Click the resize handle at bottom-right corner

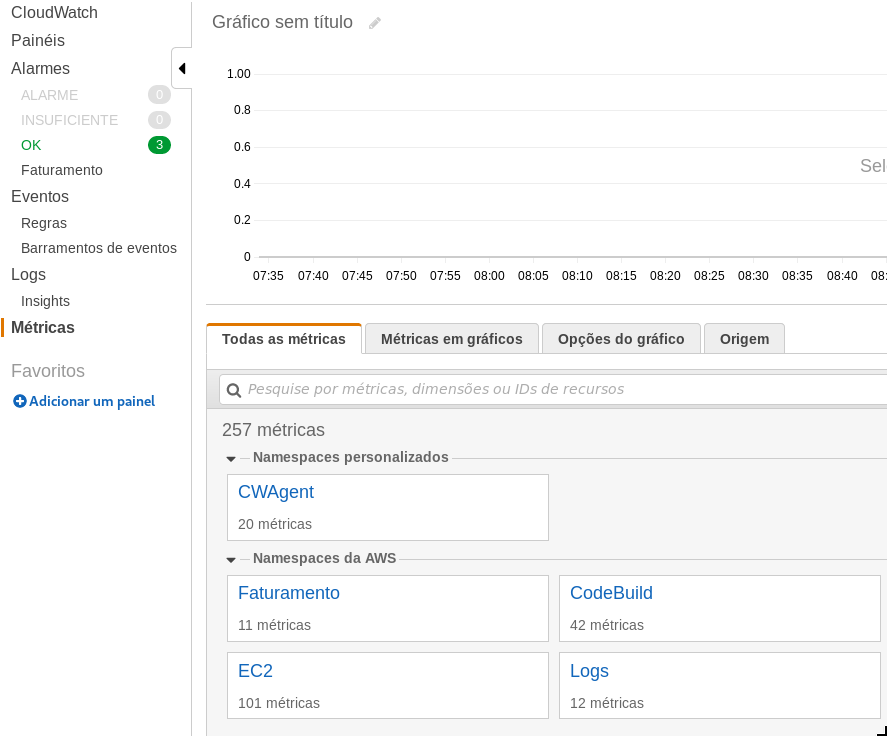pos(880,730)
